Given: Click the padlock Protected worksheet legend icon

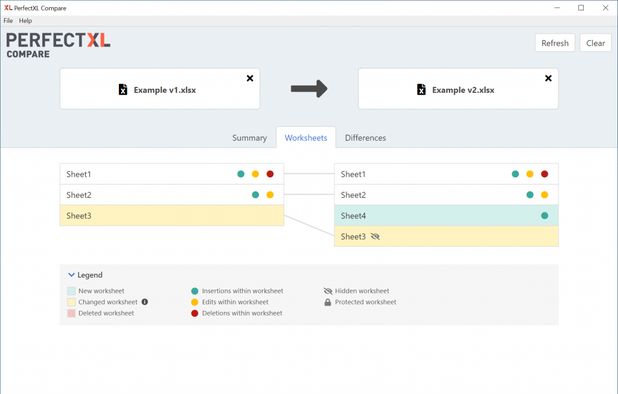Looking at the screenshot, I should pos(328,302).
